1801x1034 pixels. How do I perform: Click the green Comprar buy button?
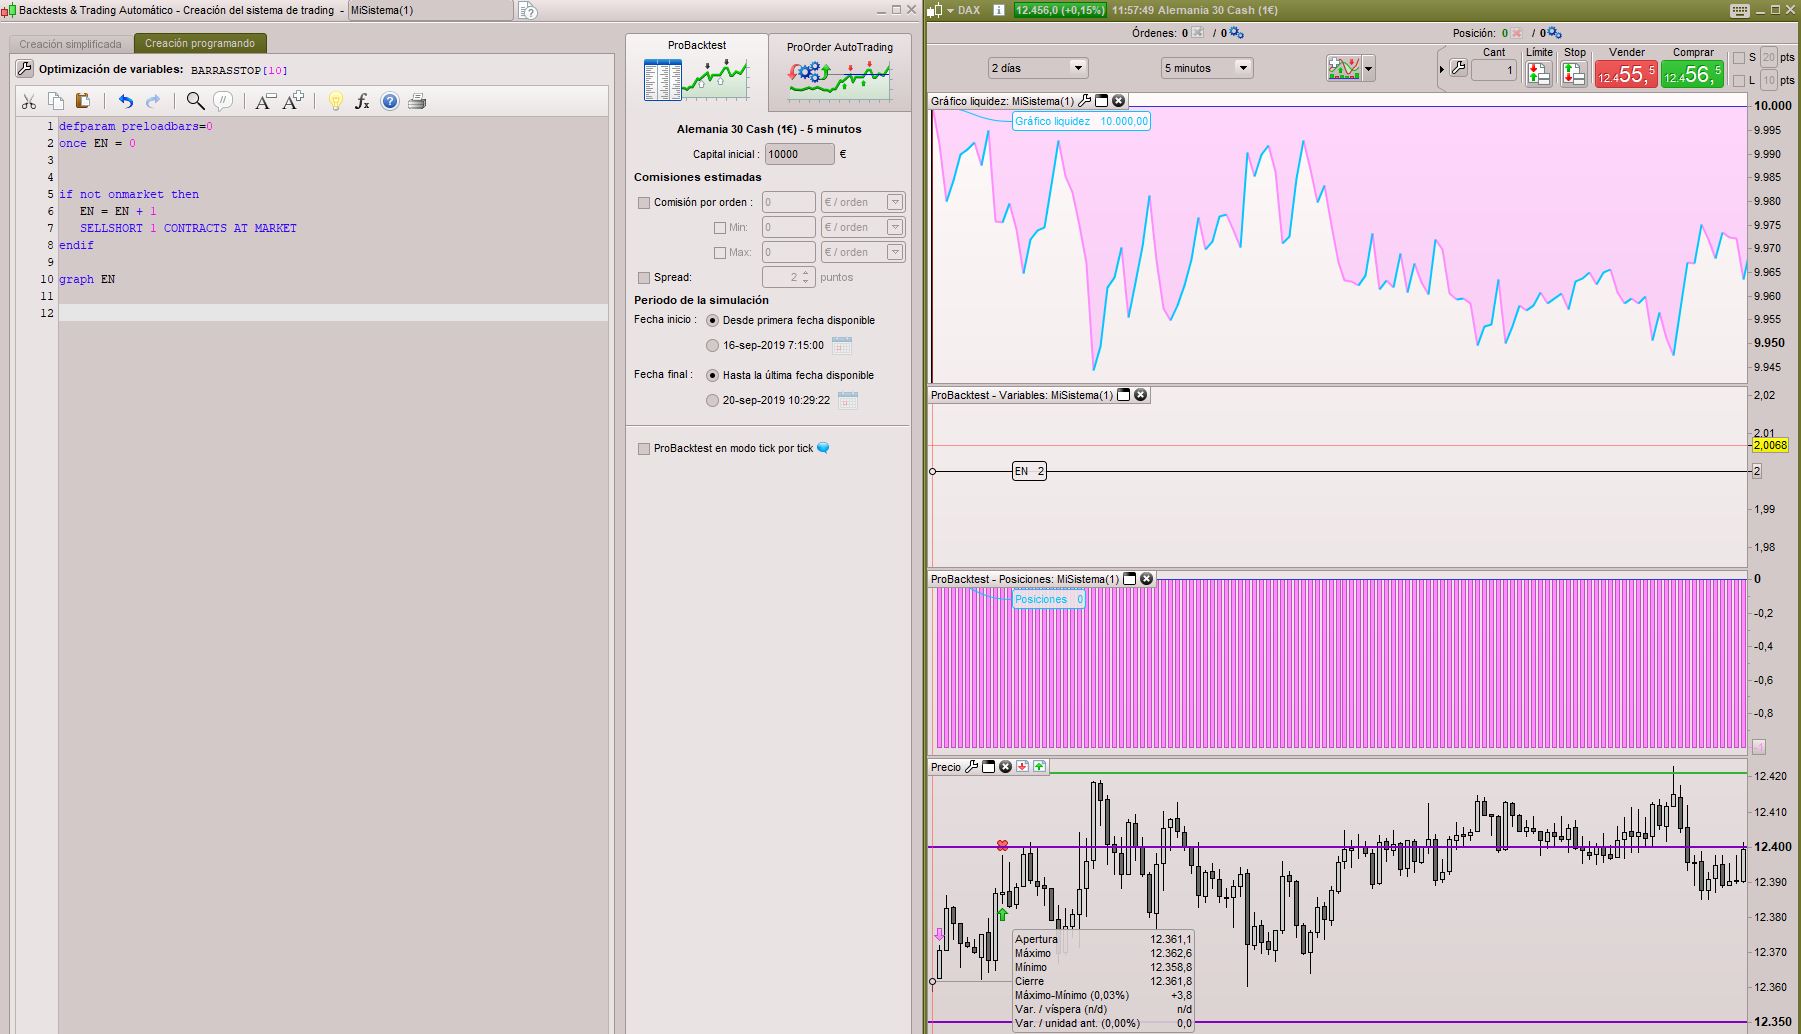click(1692, 74)
